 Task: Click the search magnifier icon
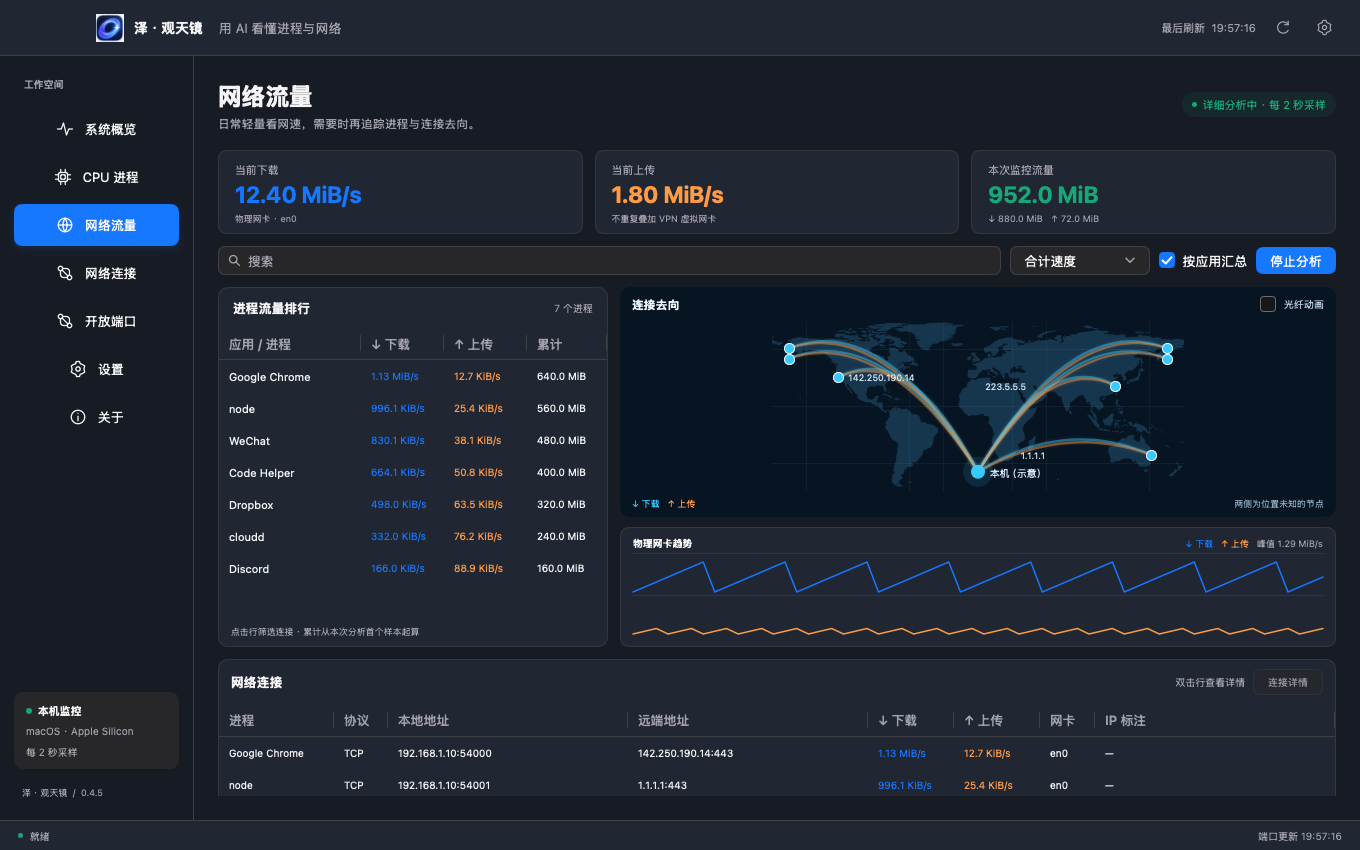click(235, 261)
